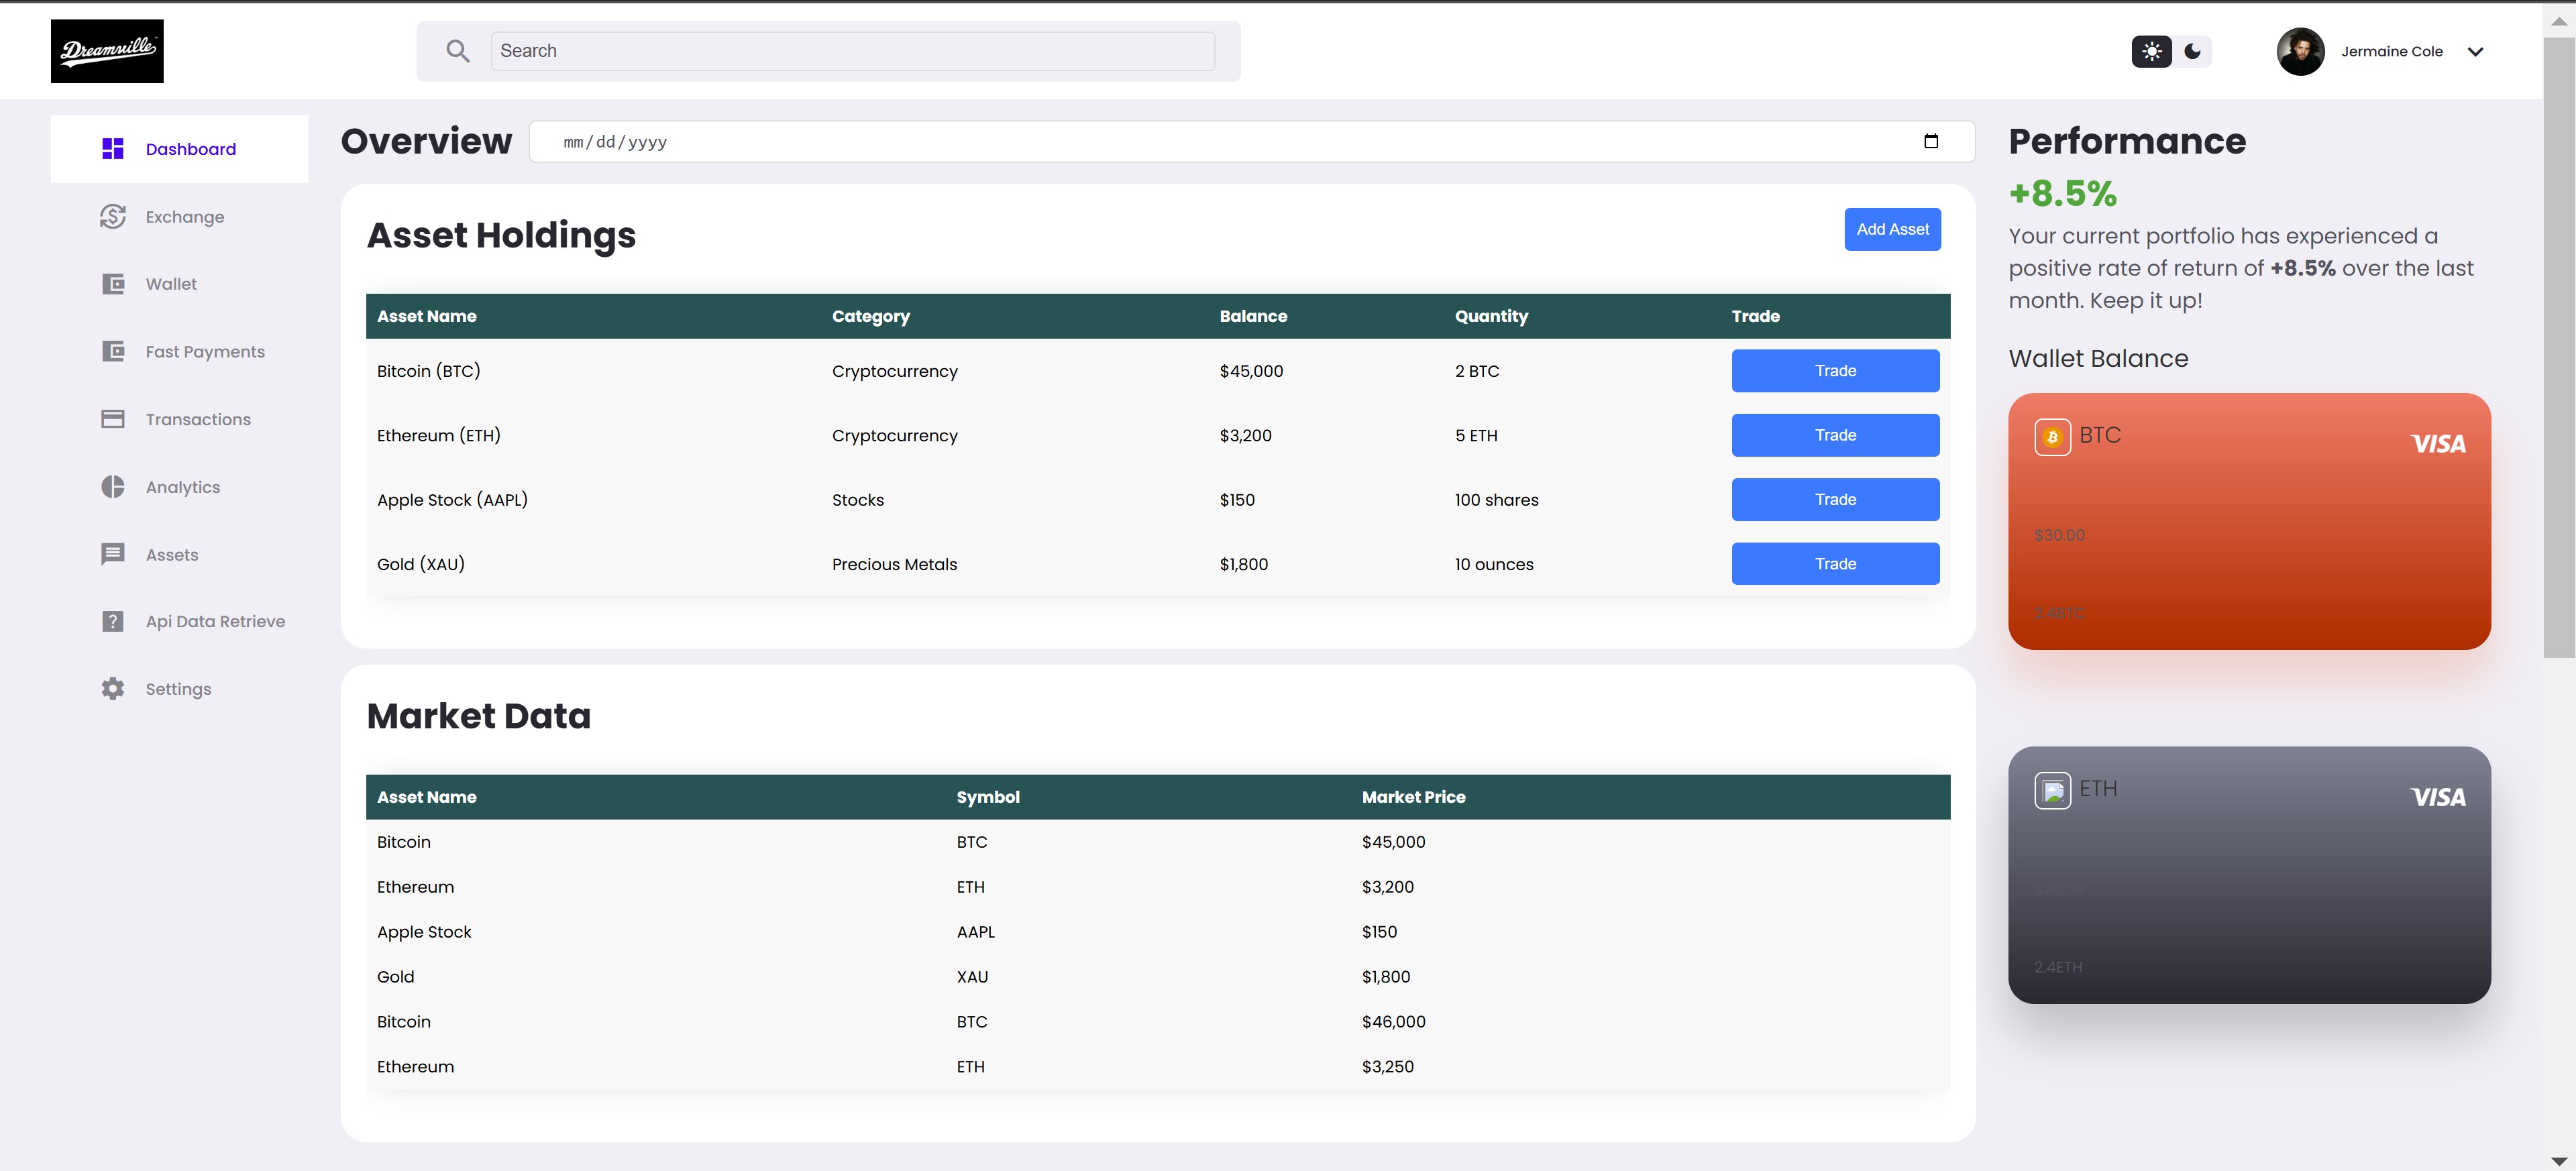
Task: Click the Settings gear icon
Action: [x=113, y=689]
